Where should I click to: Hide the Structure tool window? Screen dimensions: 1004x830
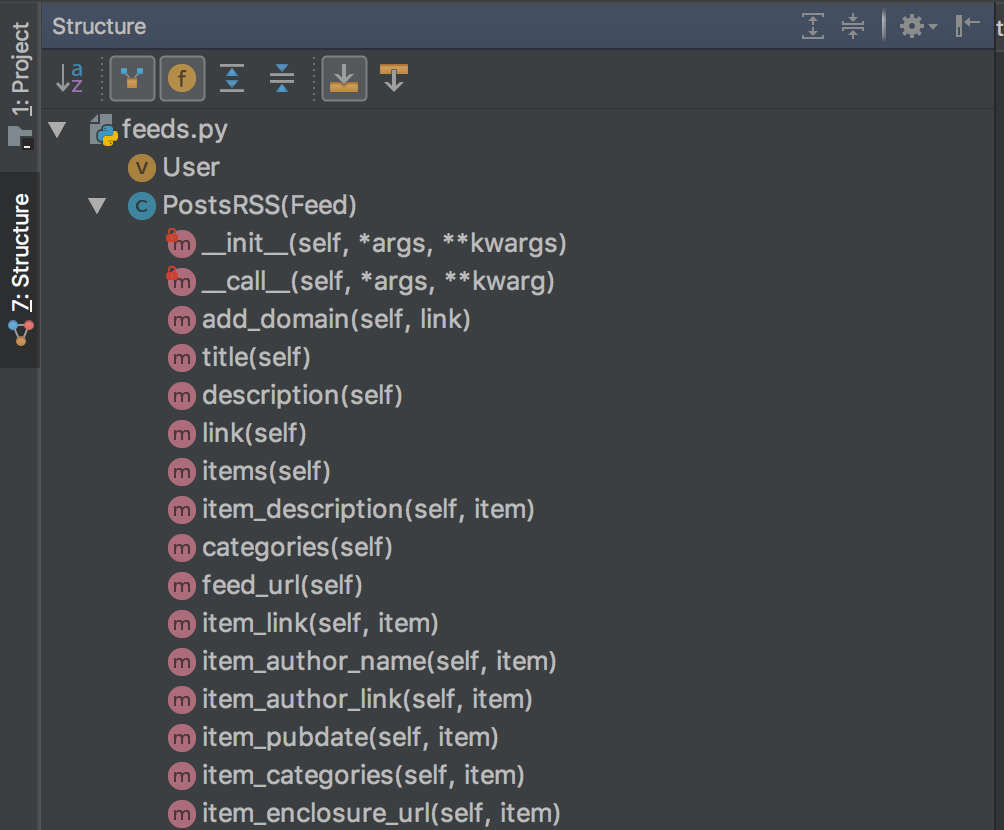pyautogui.click(x=967, y=26)
